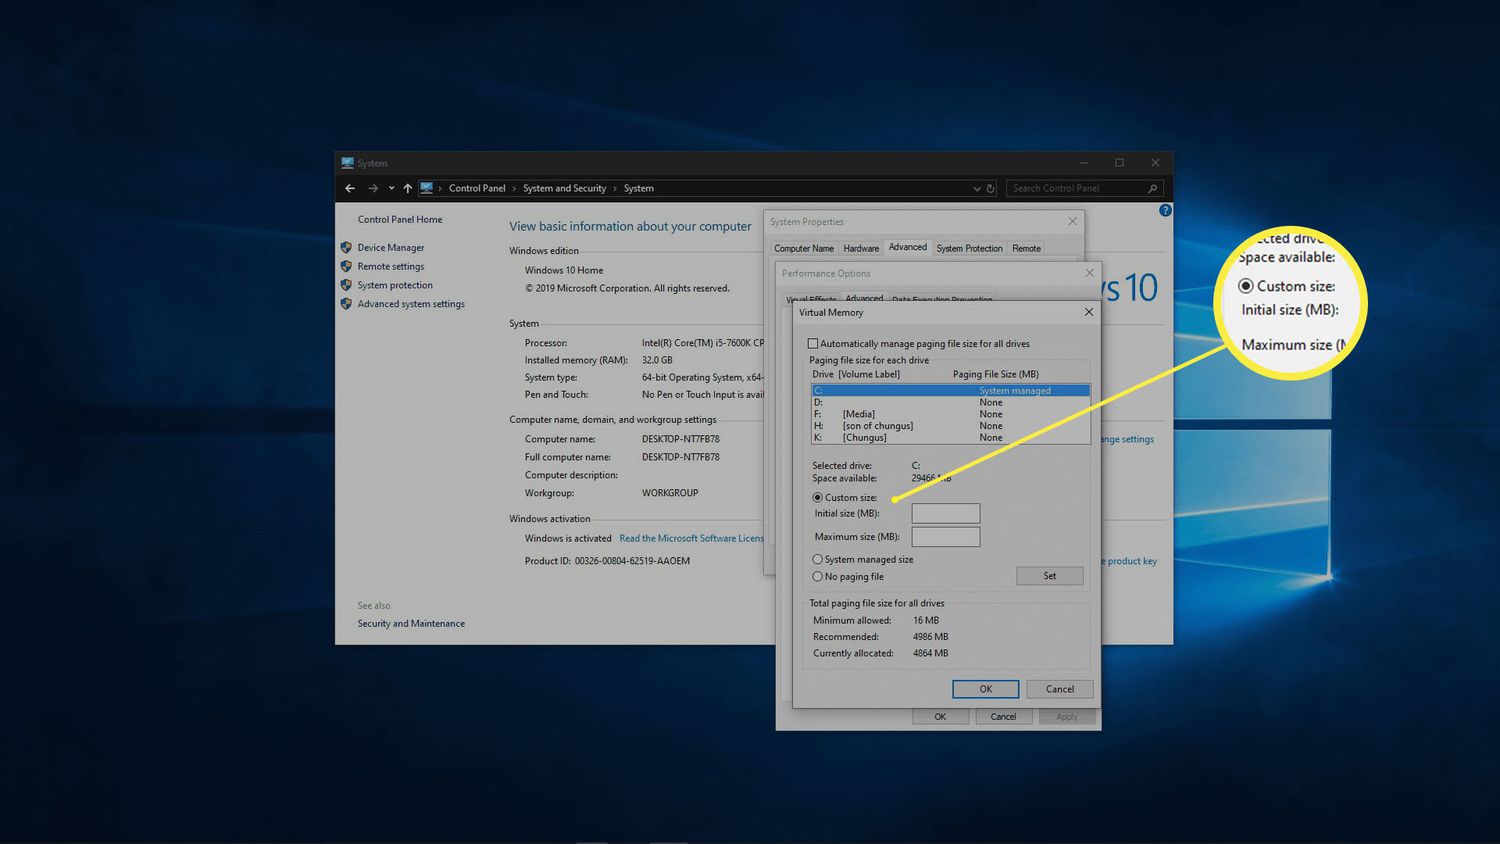Maximize the System window
Image resolution: width=1500 pixels, height=844 pixels.
(x=1120, y=162)
